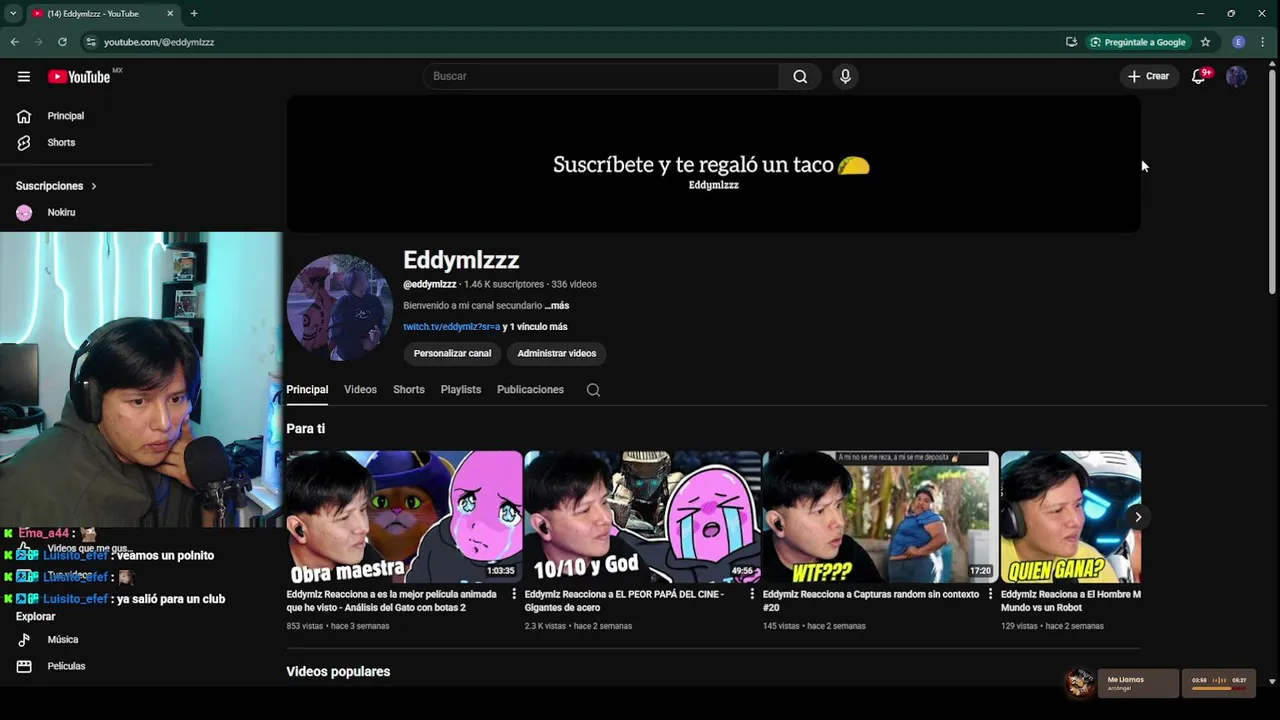
Task: Open the Playlists tab
Action: pos(461,390)
